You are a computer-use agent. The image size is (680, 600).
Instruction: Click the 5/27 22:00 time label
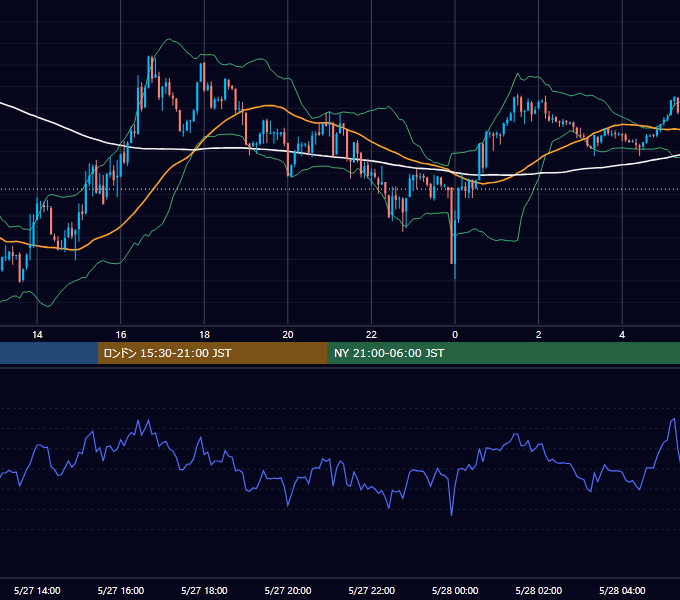[x=372, y=590]
